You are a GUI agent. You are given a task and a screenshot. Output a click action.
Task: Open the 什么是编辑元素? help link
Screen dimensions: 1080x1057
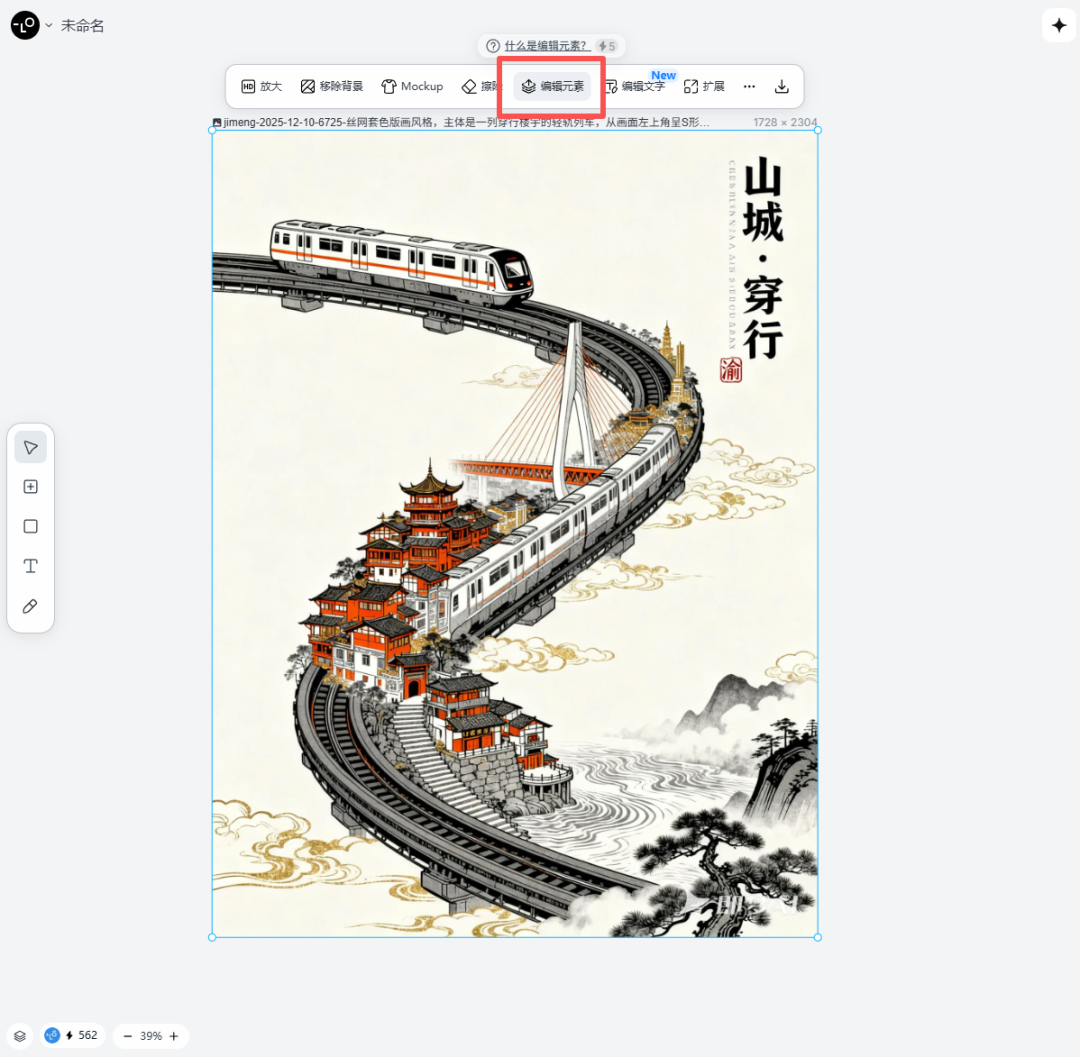pyautogui.click(x=546, y=46)
